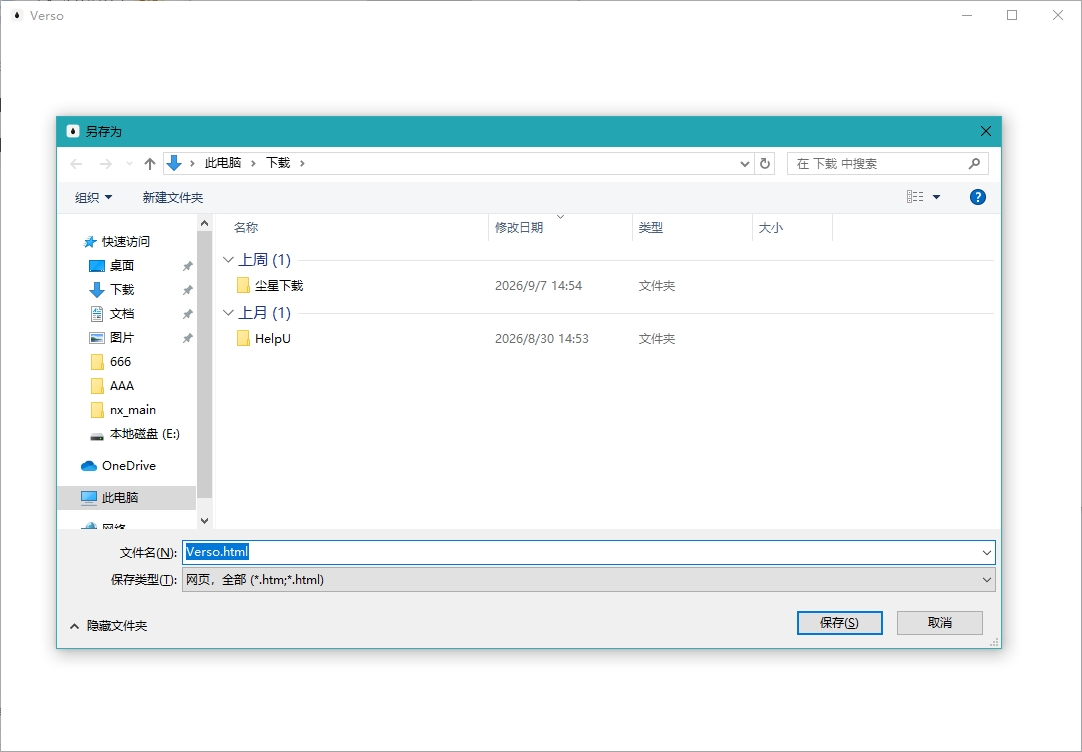The image size is (1082, 752).
Task: Select 此电脑 in the address breadcrumb
Action: [x=223, y=163]
